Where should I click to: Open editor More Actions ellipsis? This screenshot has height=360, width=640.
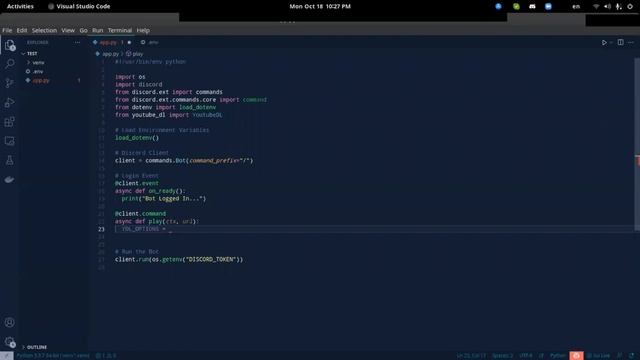click(631, 42)
